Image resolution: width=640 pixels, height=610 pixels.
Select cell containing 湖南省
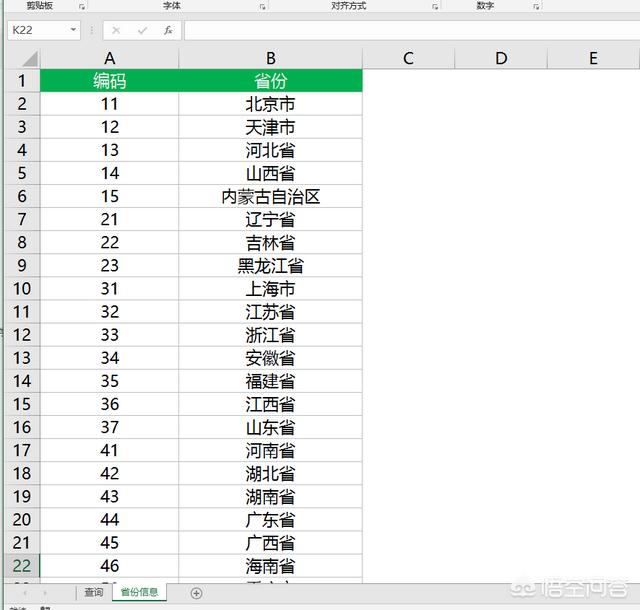tap(271, 496)
